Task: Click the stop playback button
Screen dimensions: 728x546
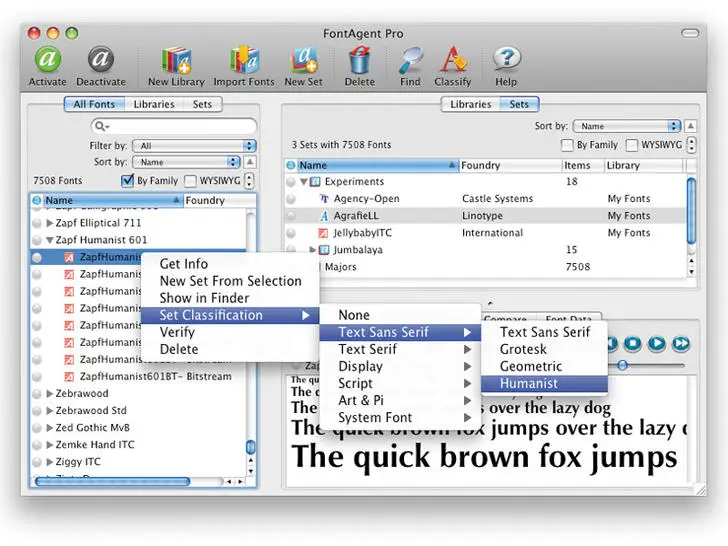Action: point(632,344)
